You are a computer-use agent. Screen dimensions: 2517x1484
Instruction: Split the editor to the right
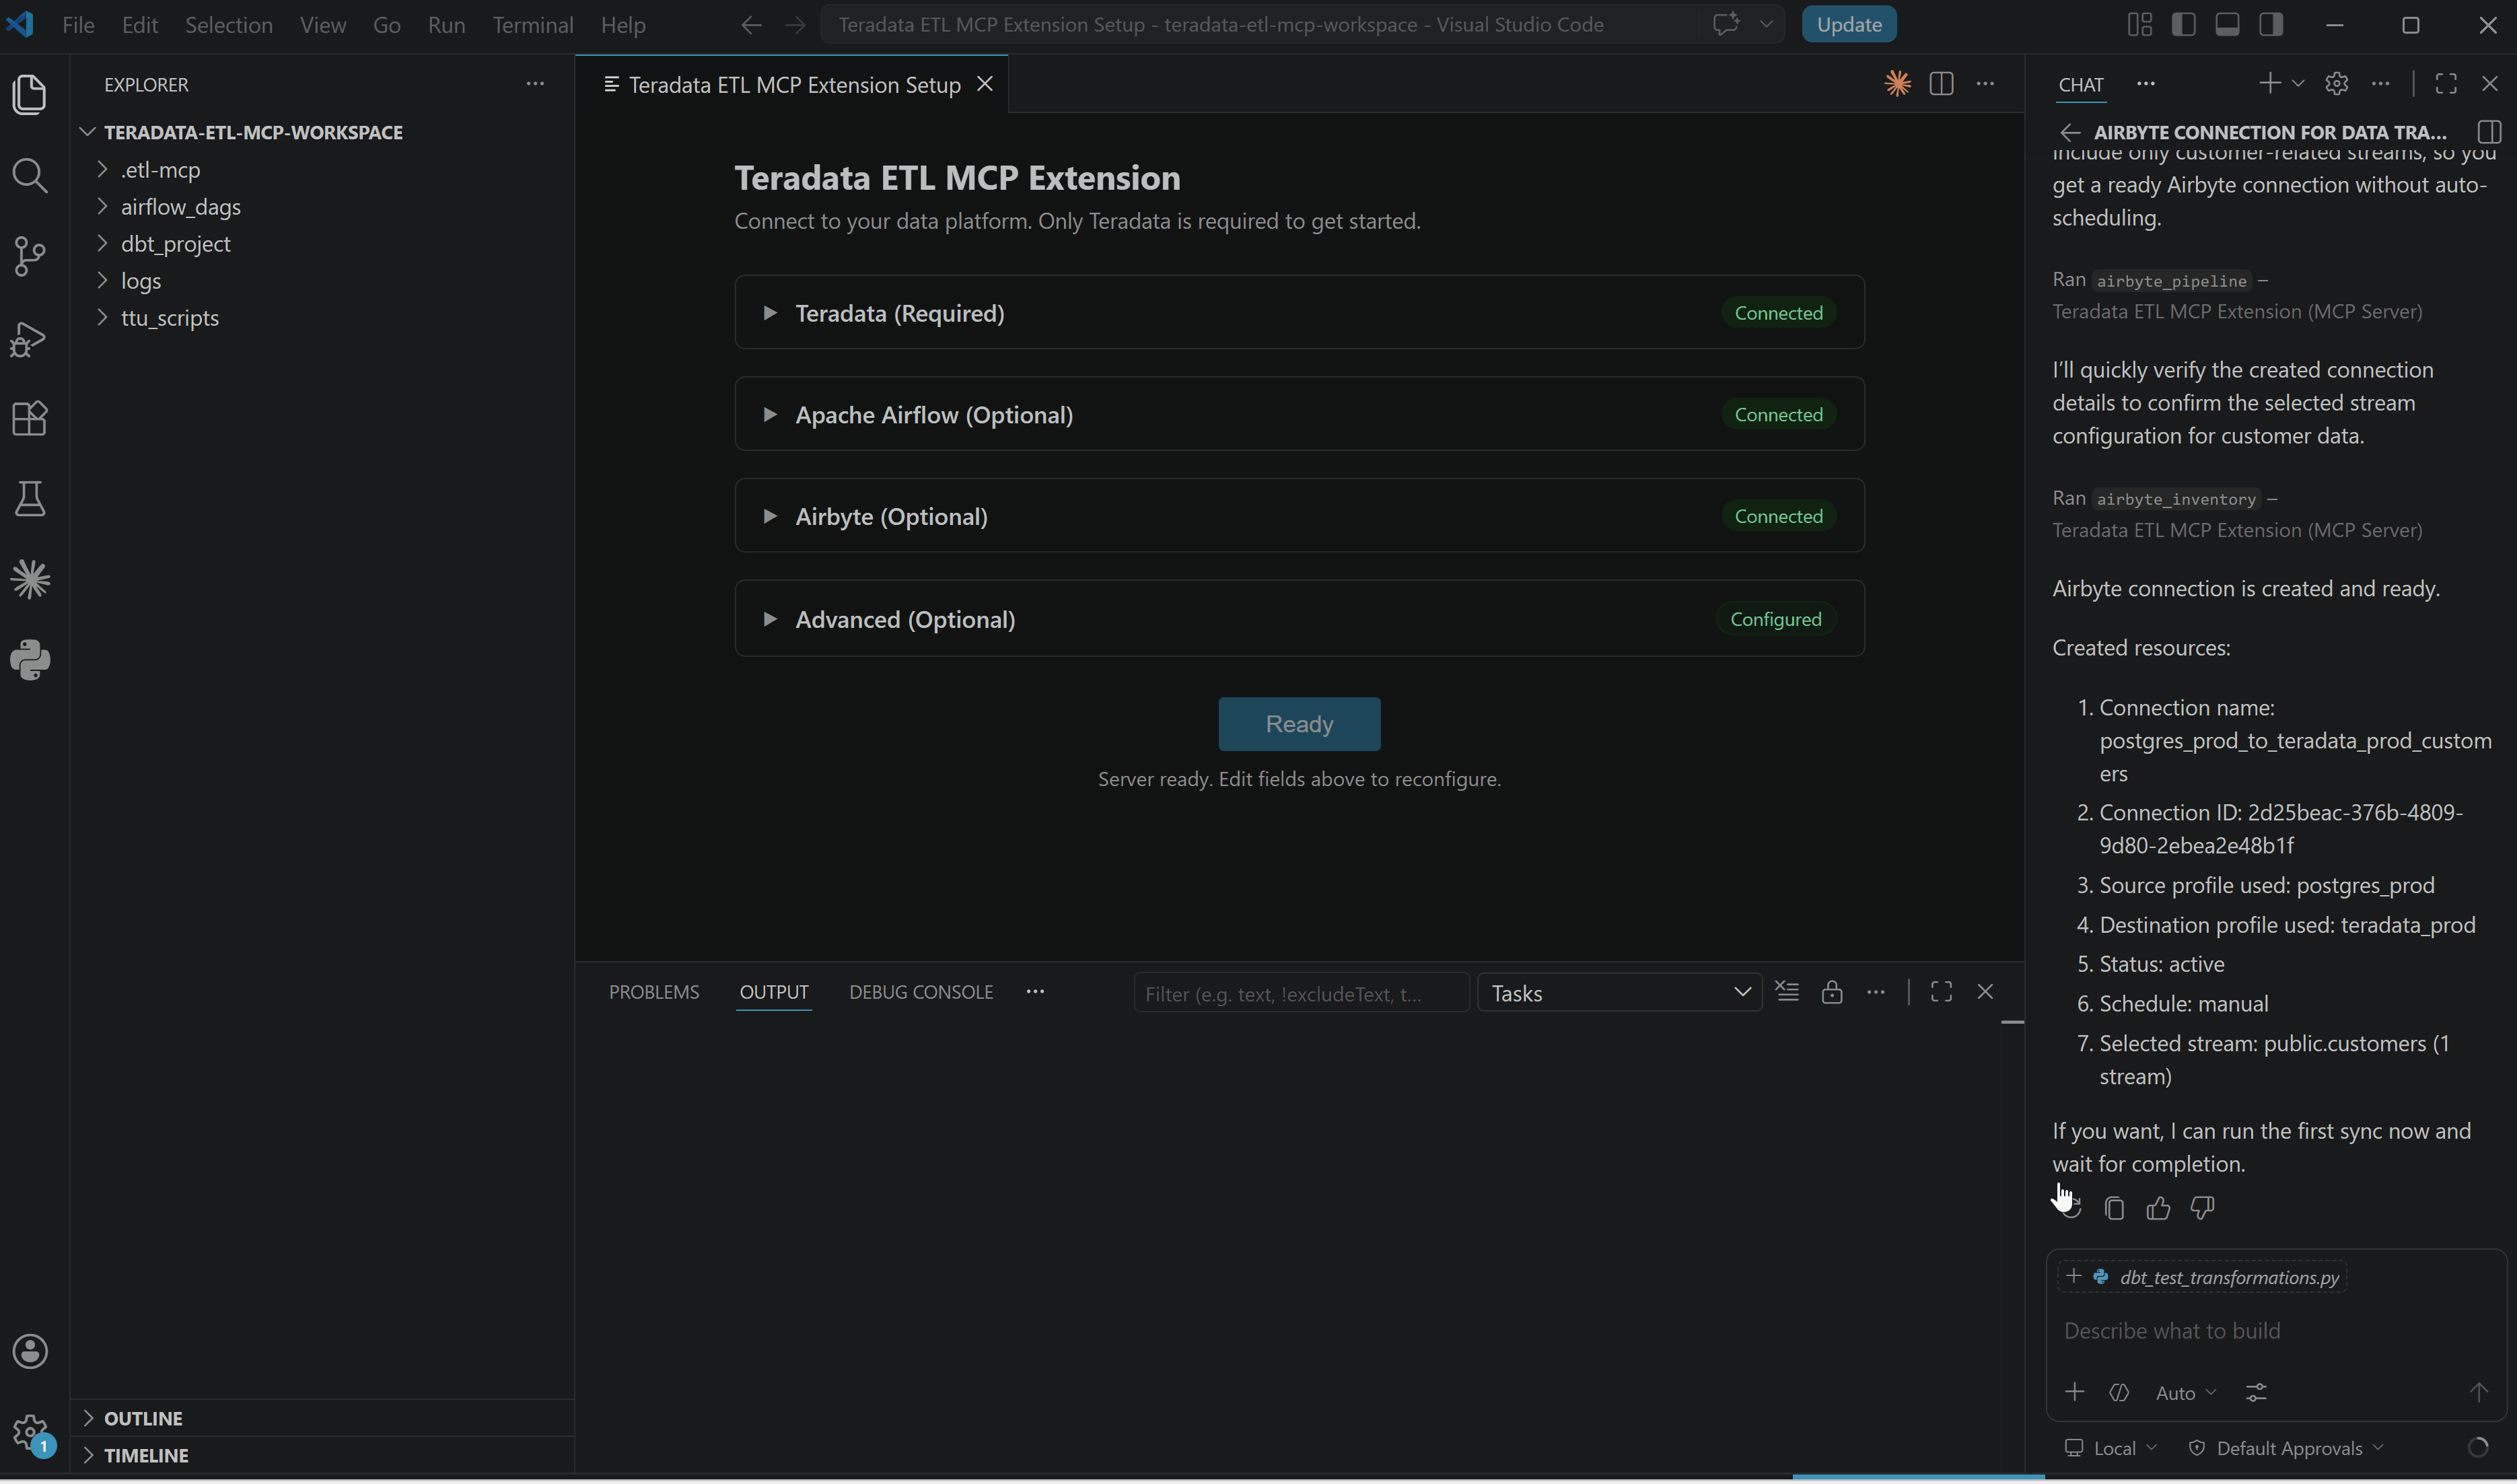[x=1941, y=84]
